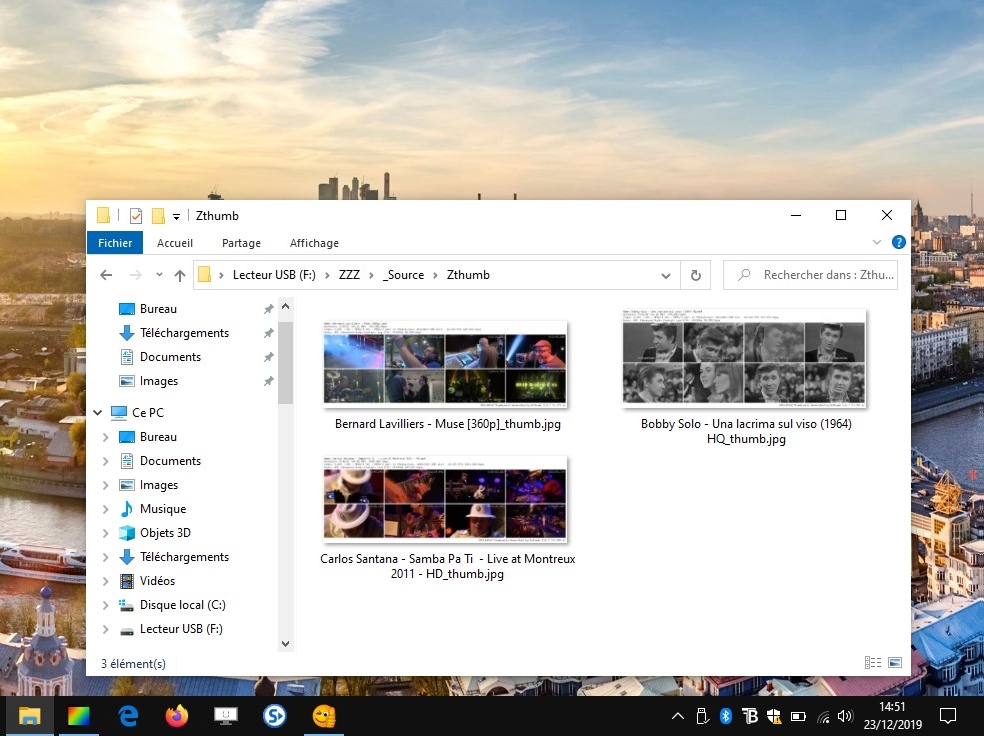This screenshot has height=736, width=984.
Task: Click the Properties icon in the title bar
Action: click(136, 216)
